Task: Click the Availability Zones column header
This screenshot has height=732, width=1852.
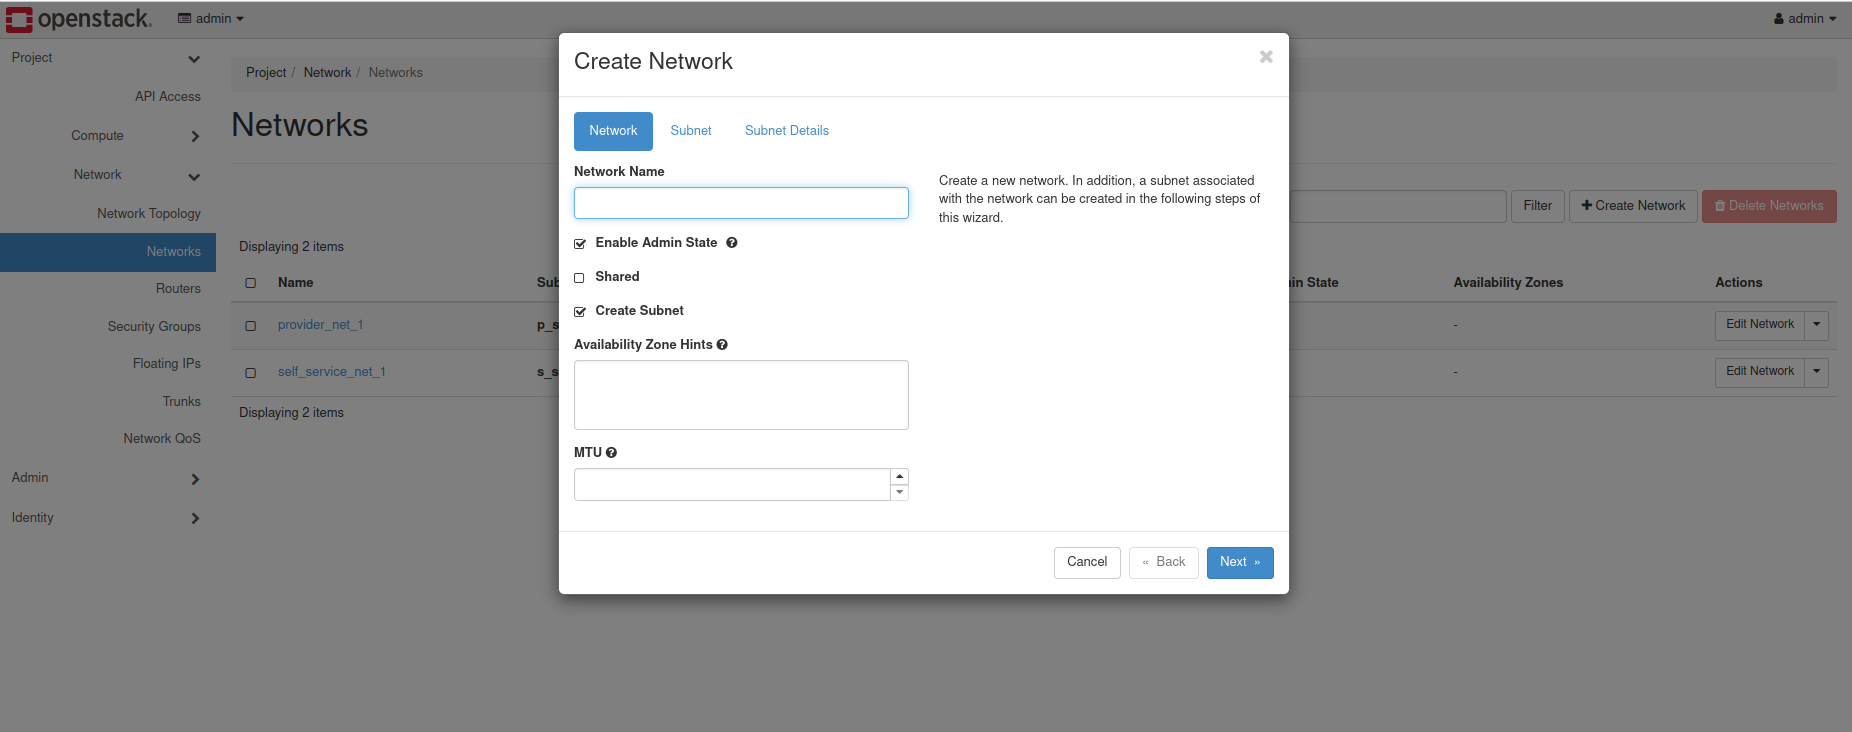Action: (x=1508, y=283)
